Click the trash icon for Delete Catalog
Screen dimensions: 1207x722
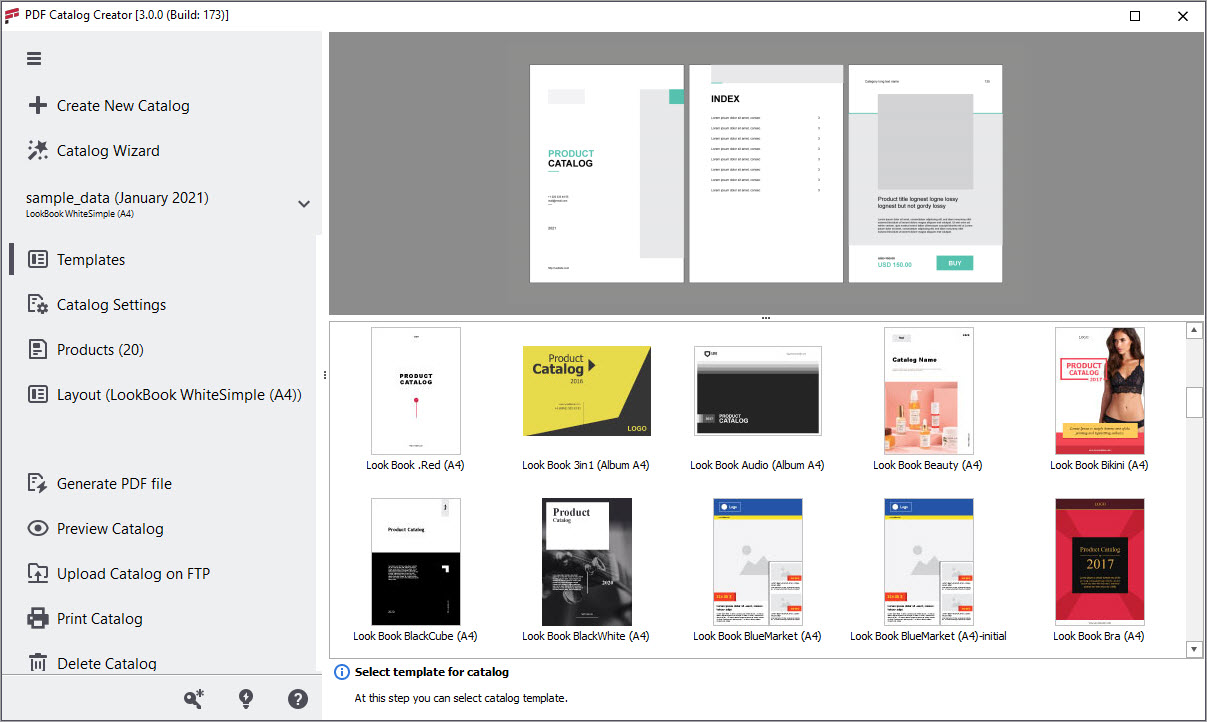point(38,662)
